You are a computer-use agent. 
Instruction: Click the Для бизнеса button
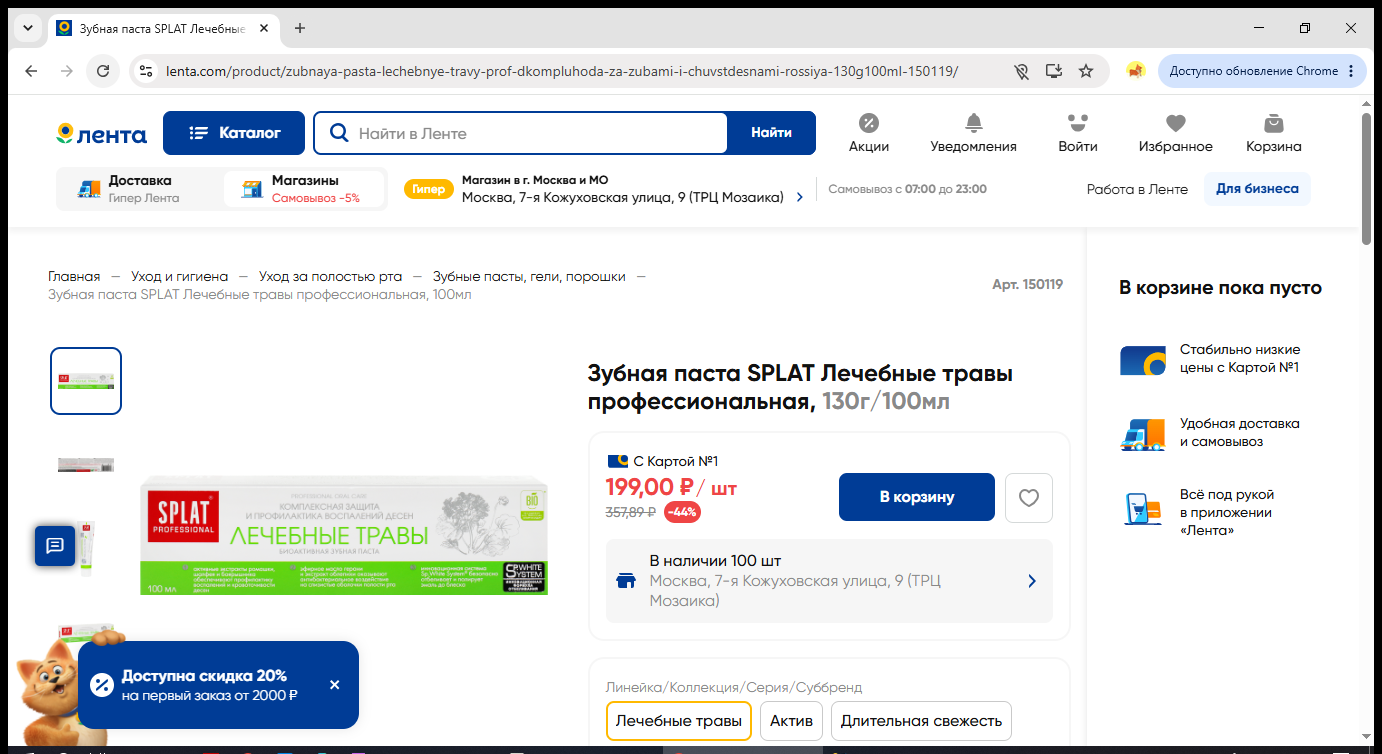pos(1257,189)
